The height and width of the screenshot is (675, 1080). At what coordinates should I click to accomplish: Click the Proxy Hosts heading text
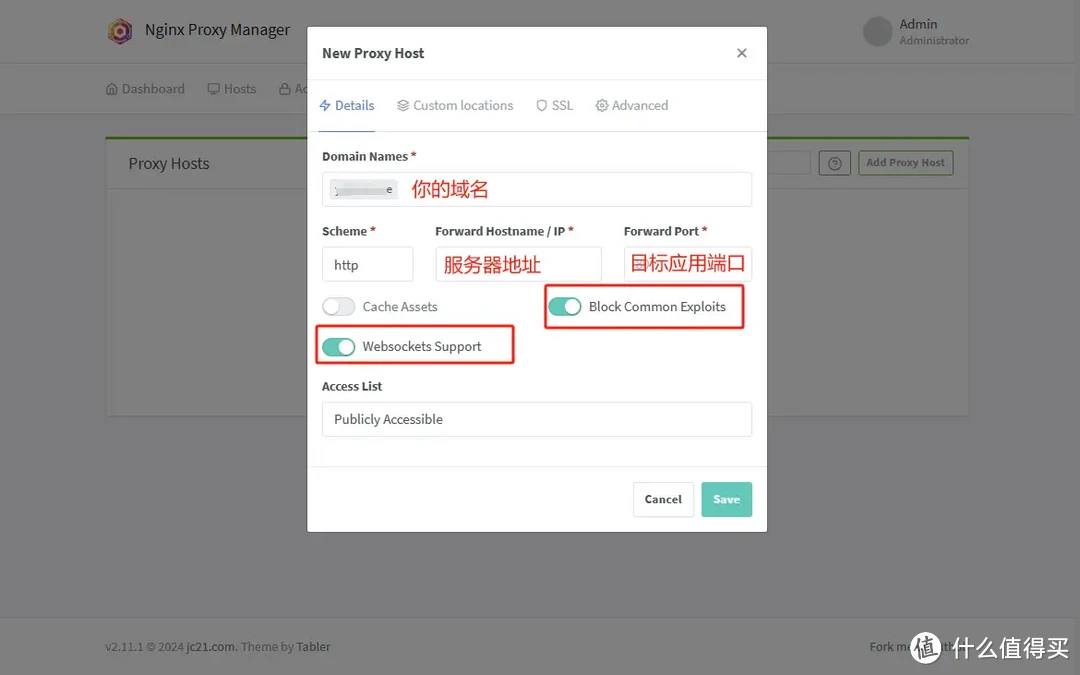(169, 164)
